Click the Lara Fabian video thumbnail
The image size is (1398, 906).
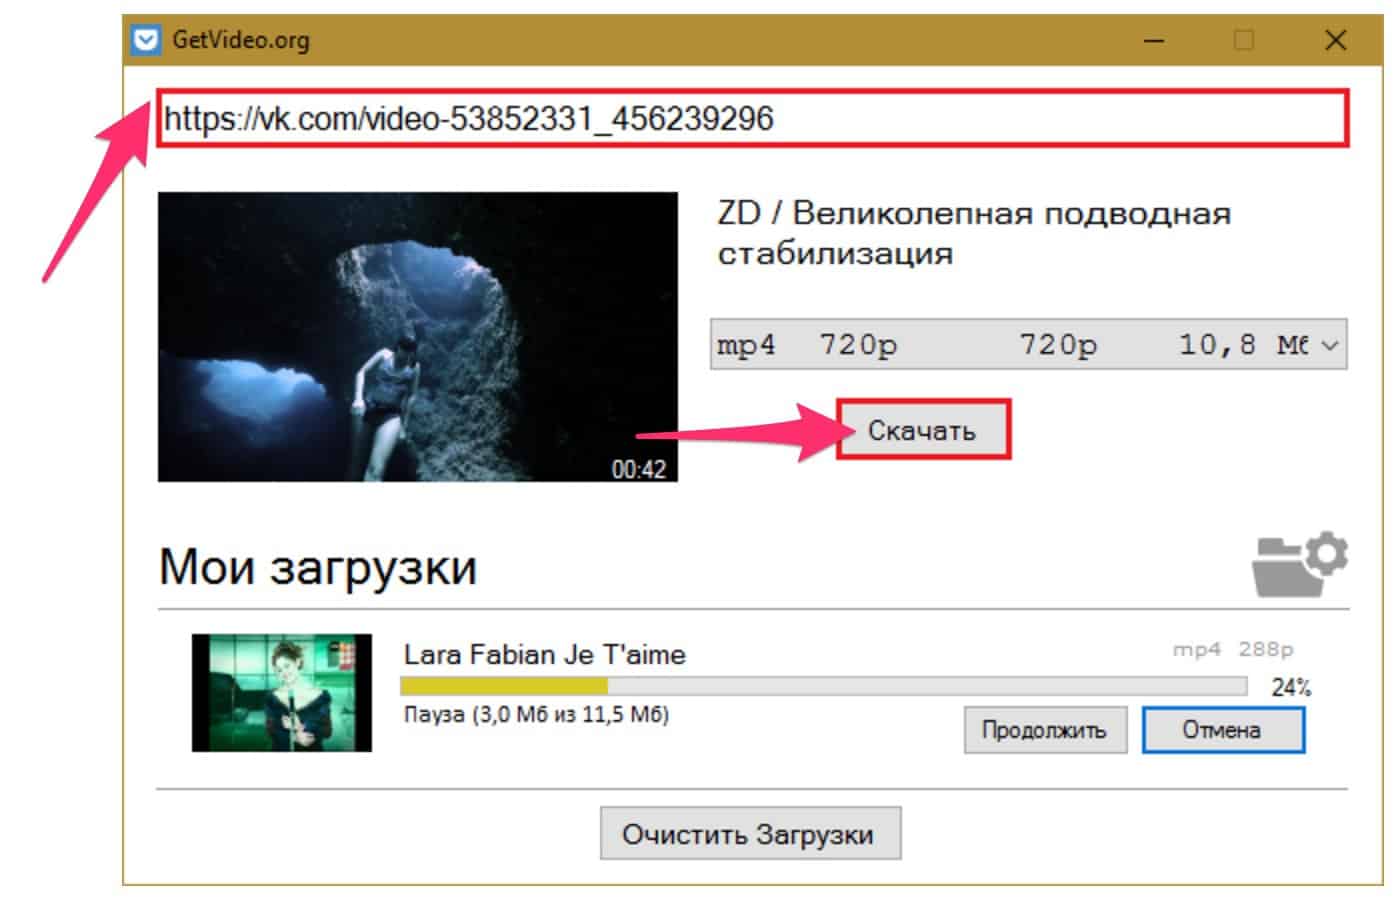(282, 692)
